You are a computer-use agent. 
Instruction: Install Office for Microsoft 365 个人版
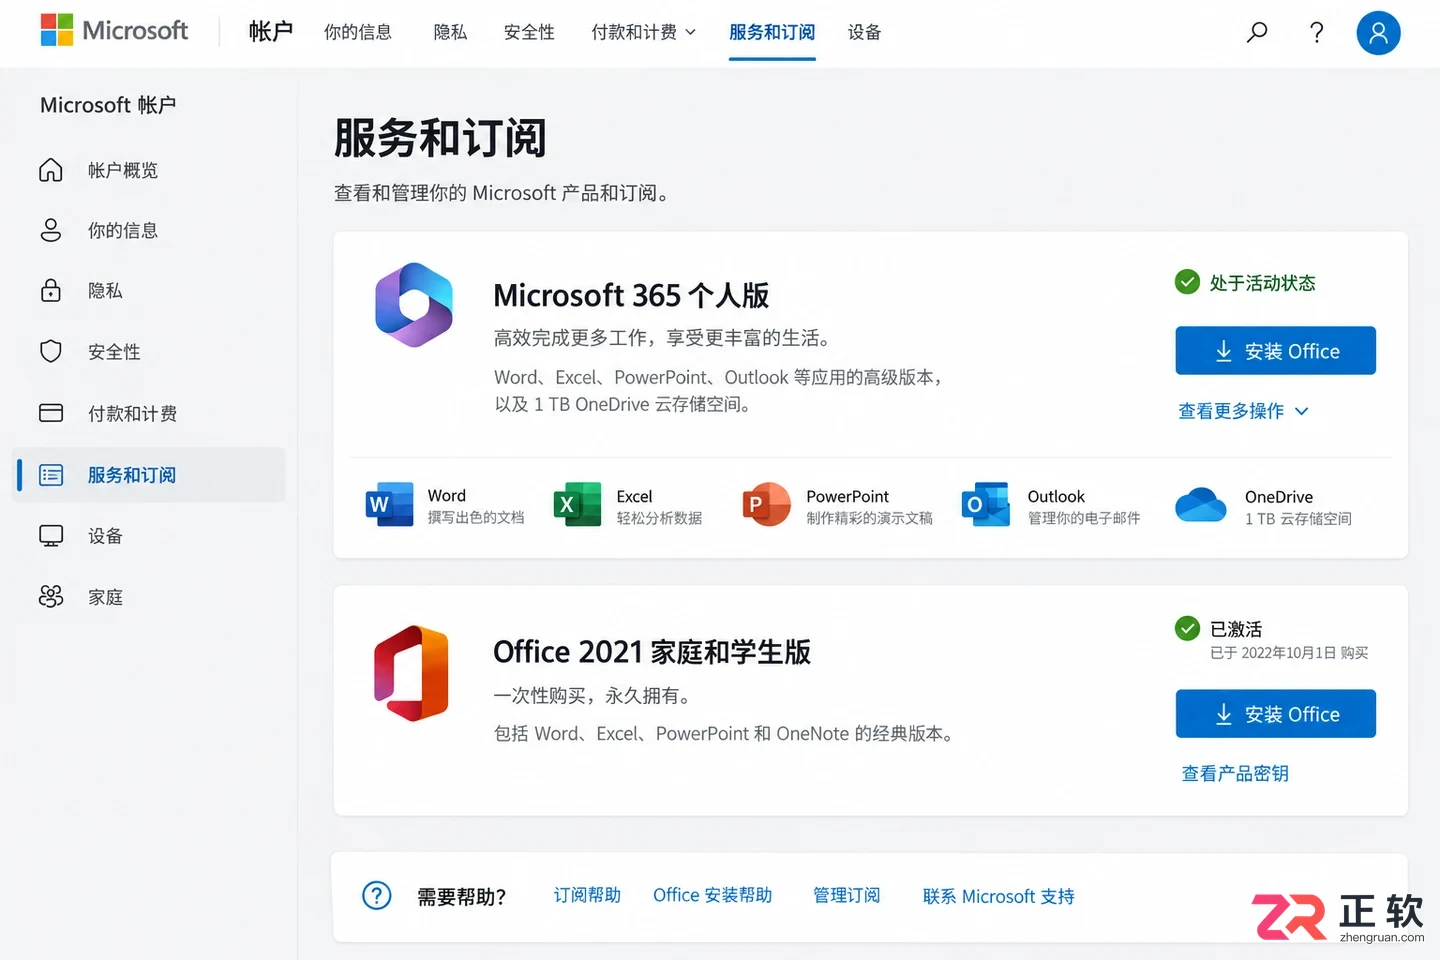point(1276,351)
